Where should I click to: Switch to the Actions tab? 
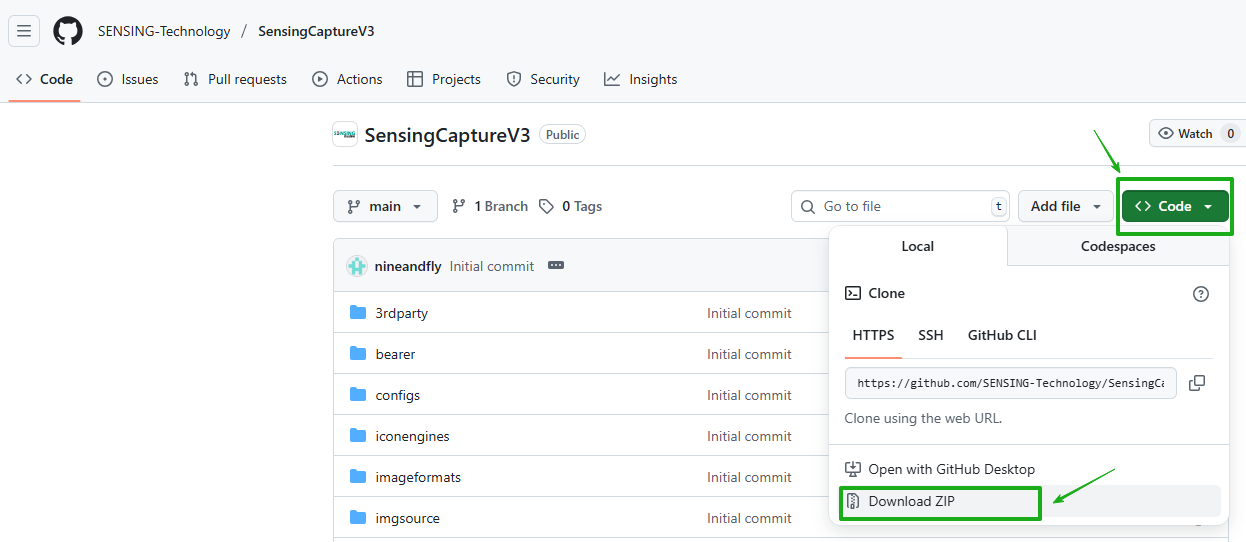pyautogui.click(x=347, y=79)
